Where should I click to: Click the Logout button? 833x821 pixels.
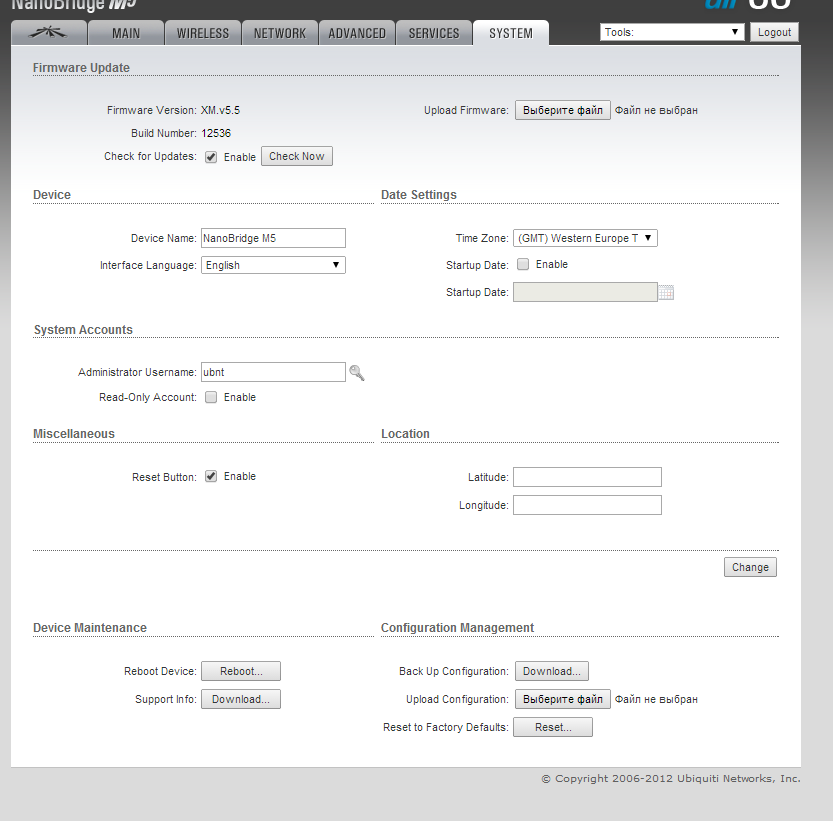point(774,32)
